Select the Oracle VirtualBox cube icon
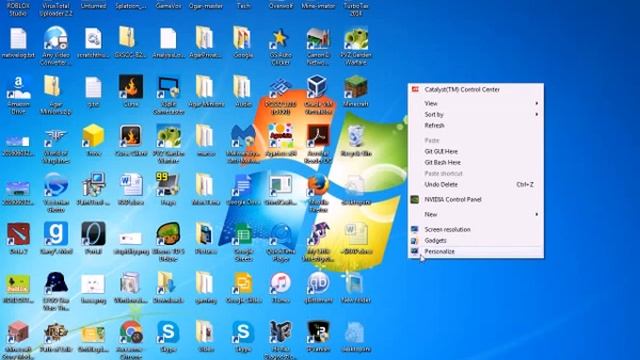This screenshot has height=360, width=640. click(318, 87)
